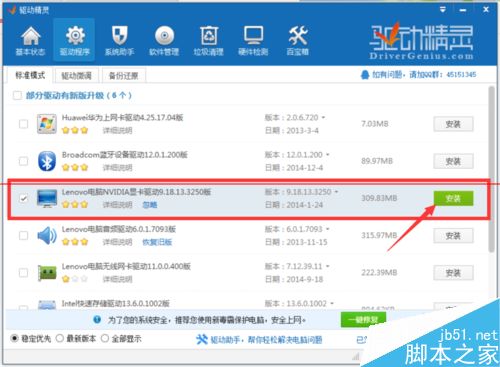Click the Broadcom Bluetooth icon

click(47, 161)
